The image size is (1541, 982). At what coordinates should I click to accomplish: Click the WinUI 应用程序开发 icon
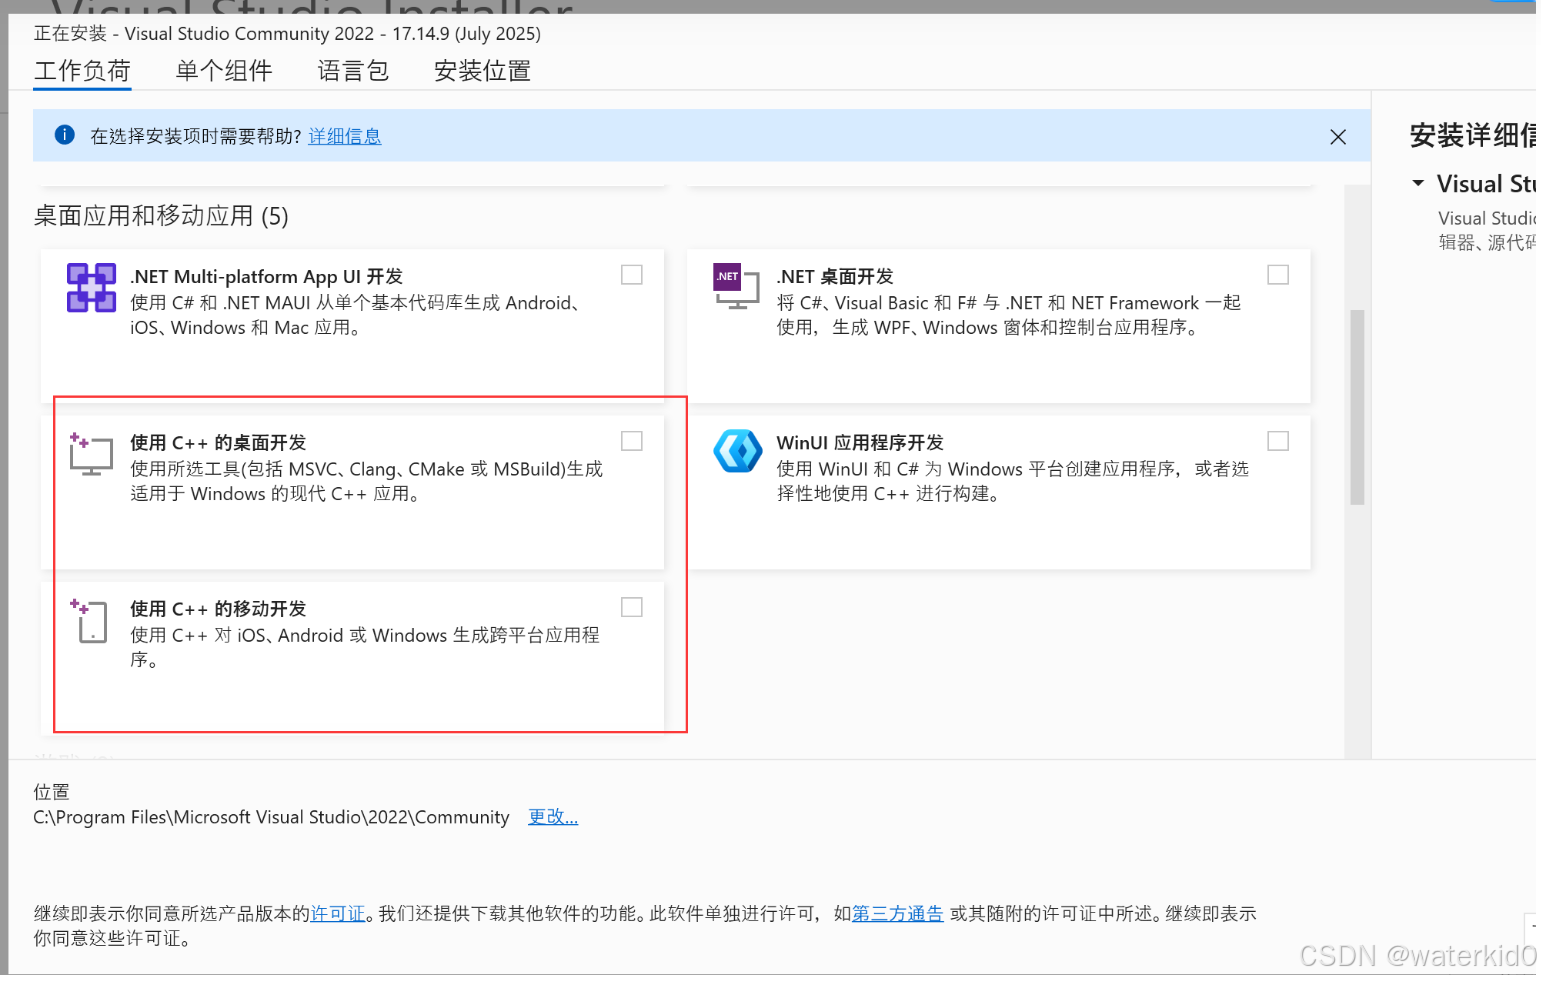click(738, 451)
